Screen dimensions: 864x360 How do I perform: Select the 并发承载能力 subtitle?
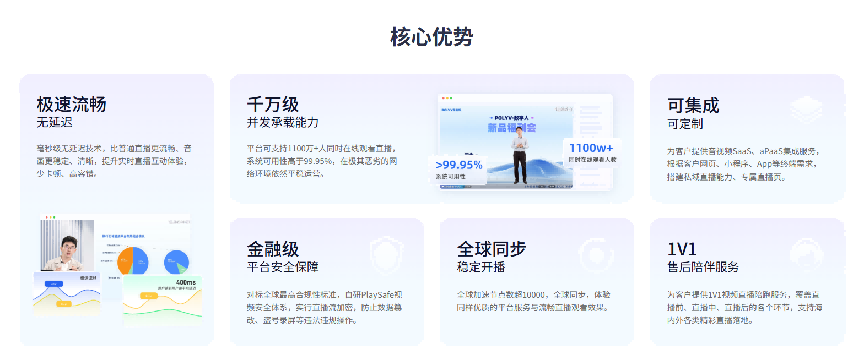[x=282, y=123]
